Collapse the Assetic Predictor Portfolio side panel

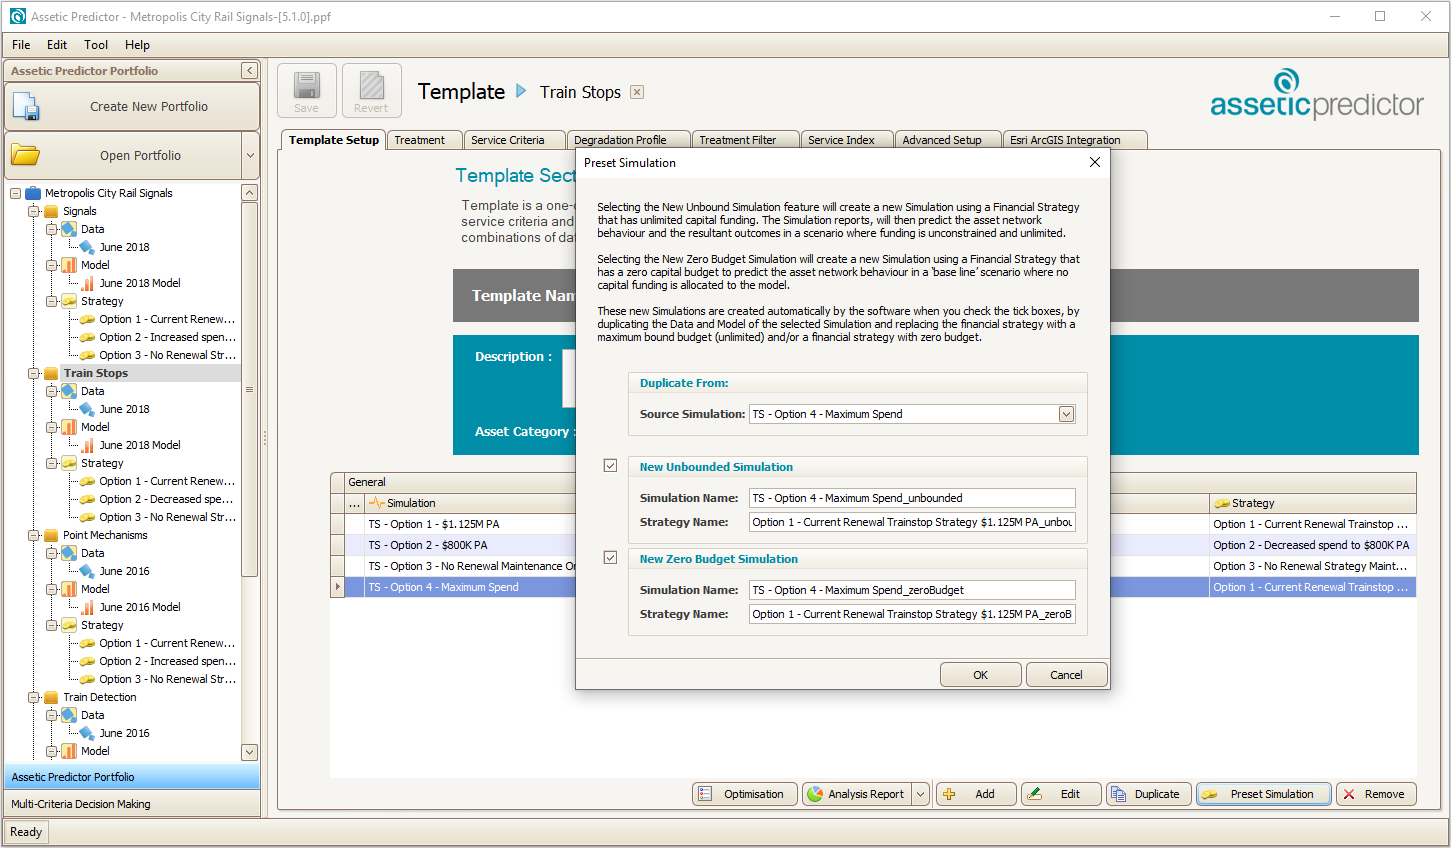(x=249, y=71)
